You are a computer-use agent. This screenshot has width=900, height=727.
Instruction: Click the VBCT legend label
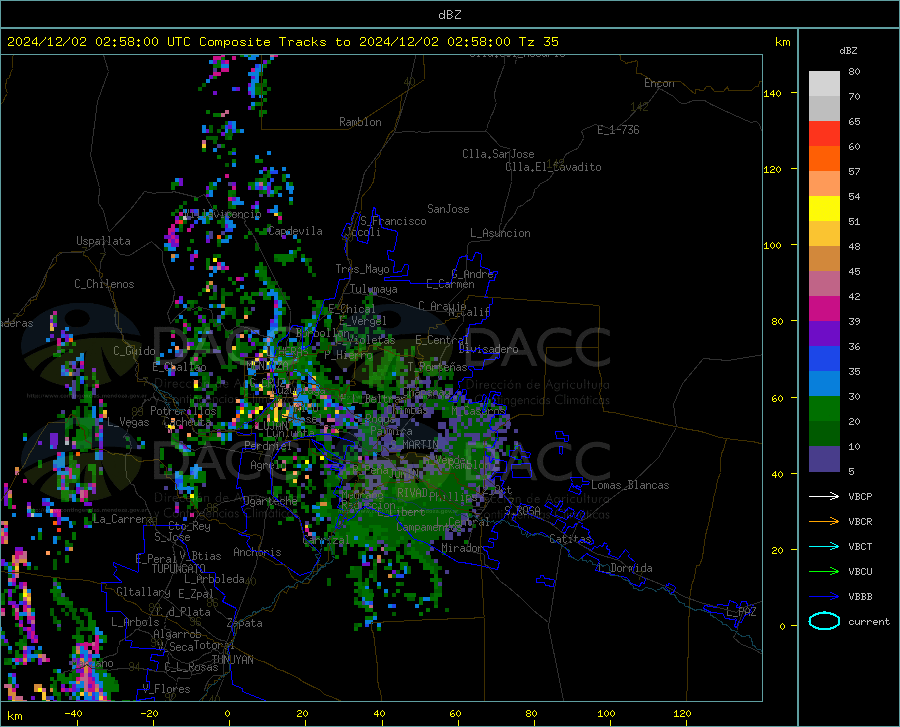click(860, 546)
